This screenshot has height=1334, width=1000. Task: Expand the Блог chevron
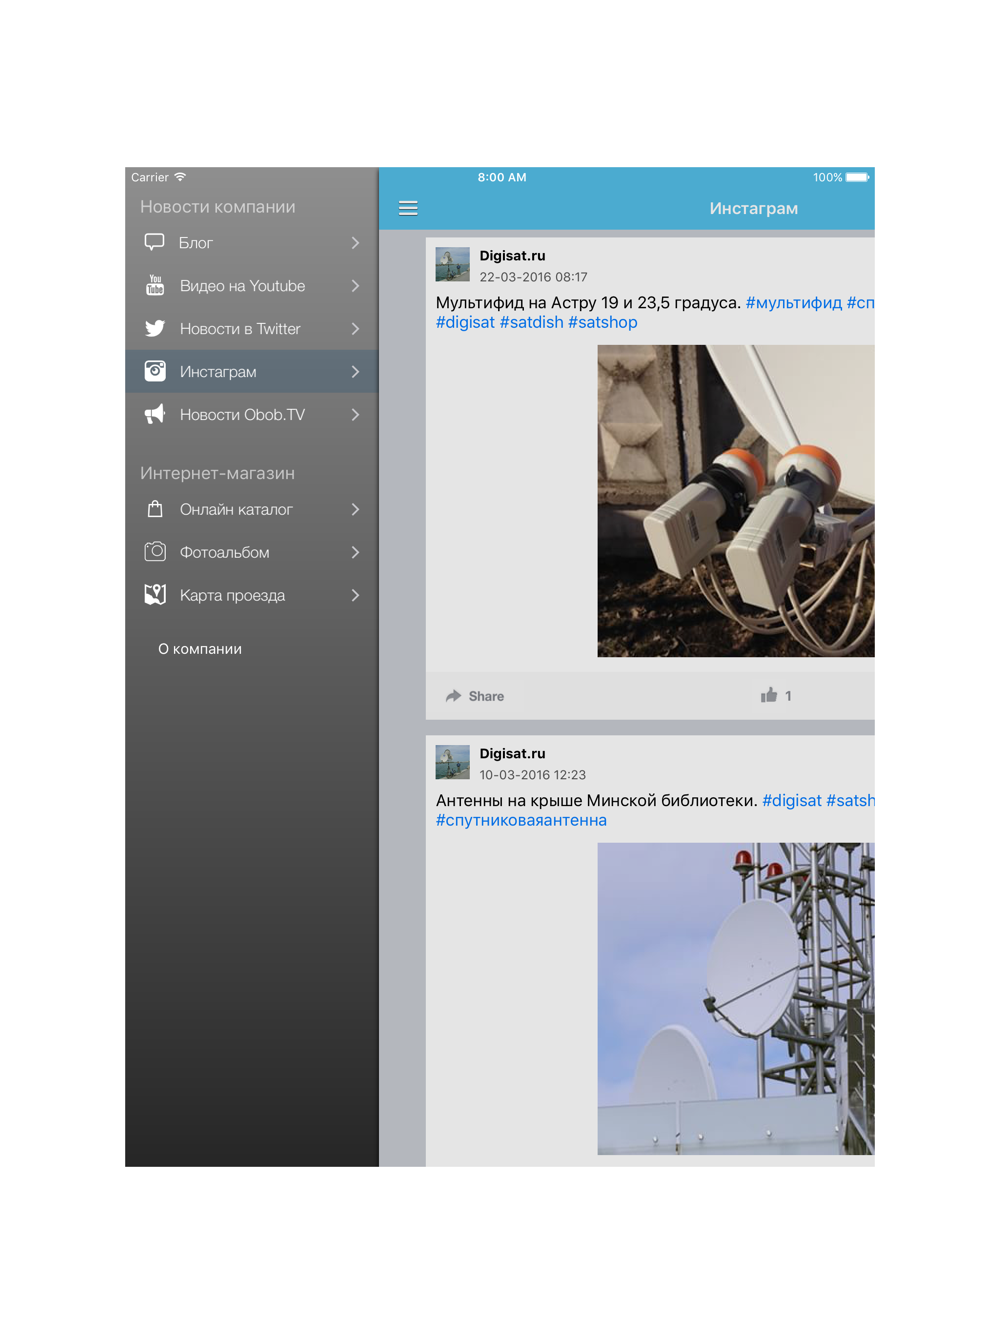click(355, 243)
